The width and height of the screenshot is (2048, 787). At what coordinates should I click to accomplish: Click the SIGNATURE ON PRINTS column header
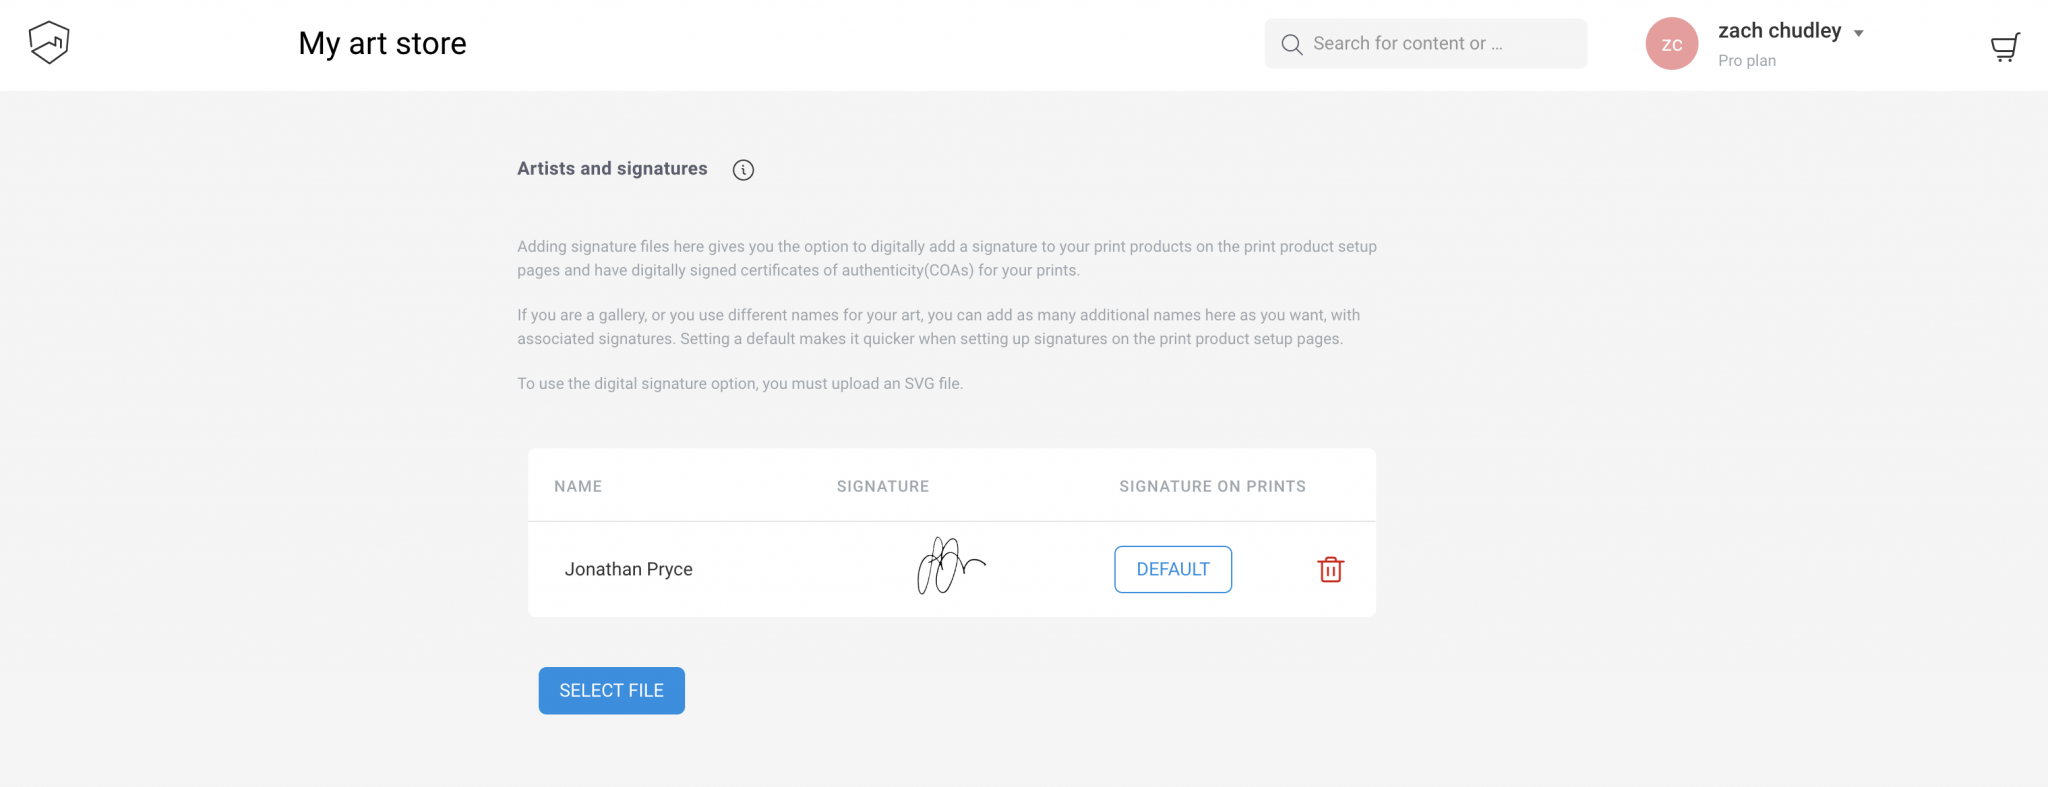tap(1212, 486)
